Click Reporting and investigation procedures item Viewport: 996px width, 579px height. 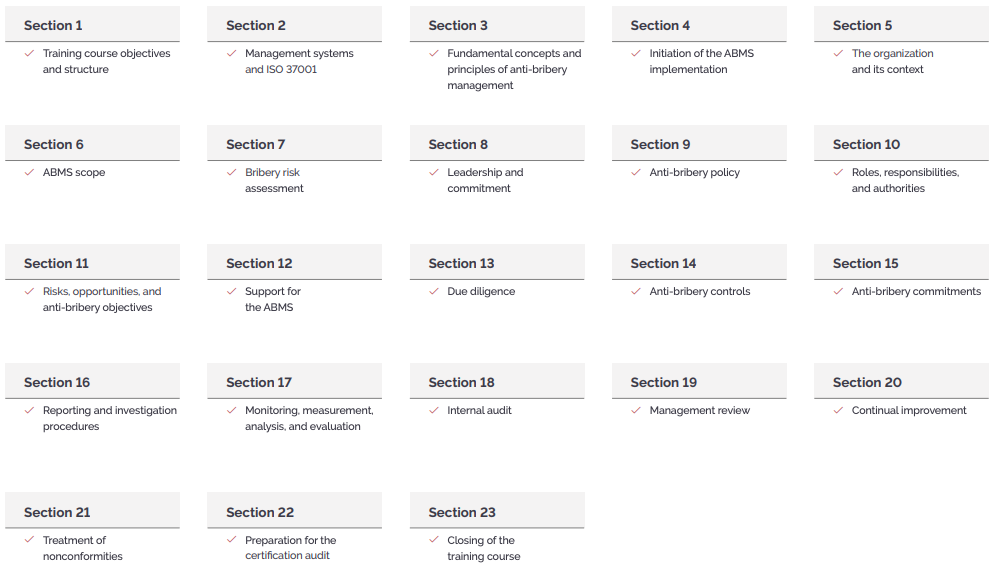110,418
